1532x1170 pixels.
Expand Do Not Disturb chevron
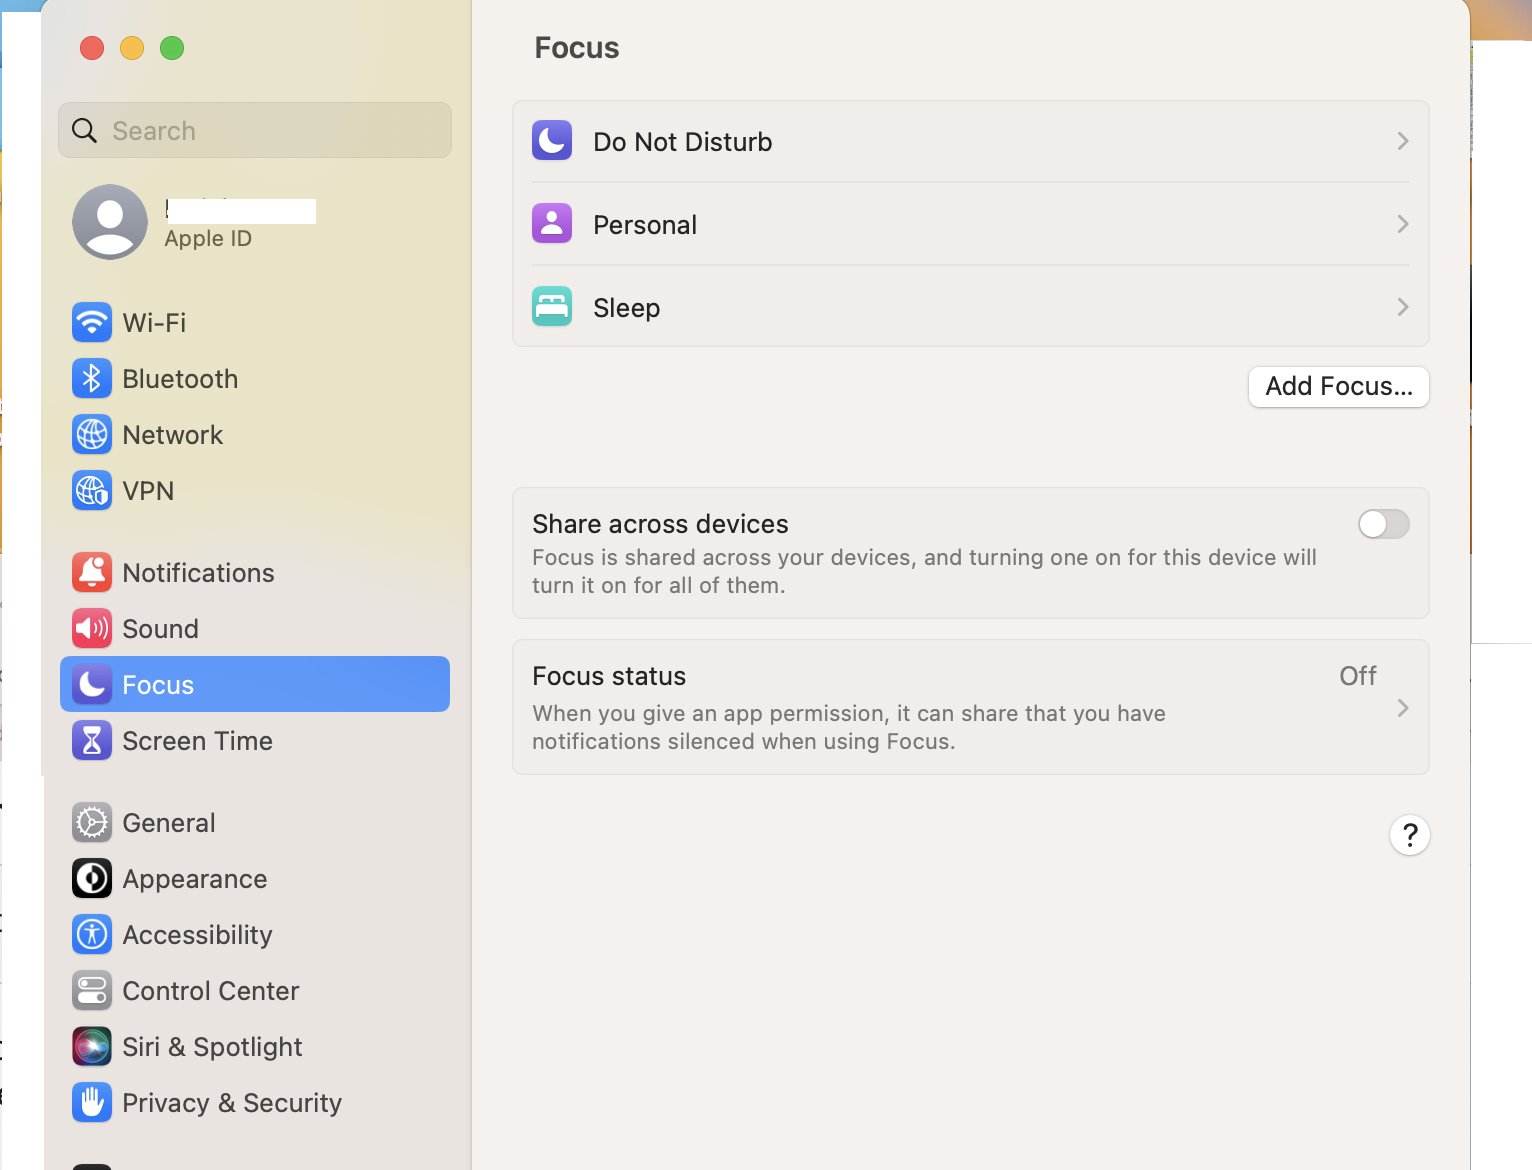tap(1403, 141)
